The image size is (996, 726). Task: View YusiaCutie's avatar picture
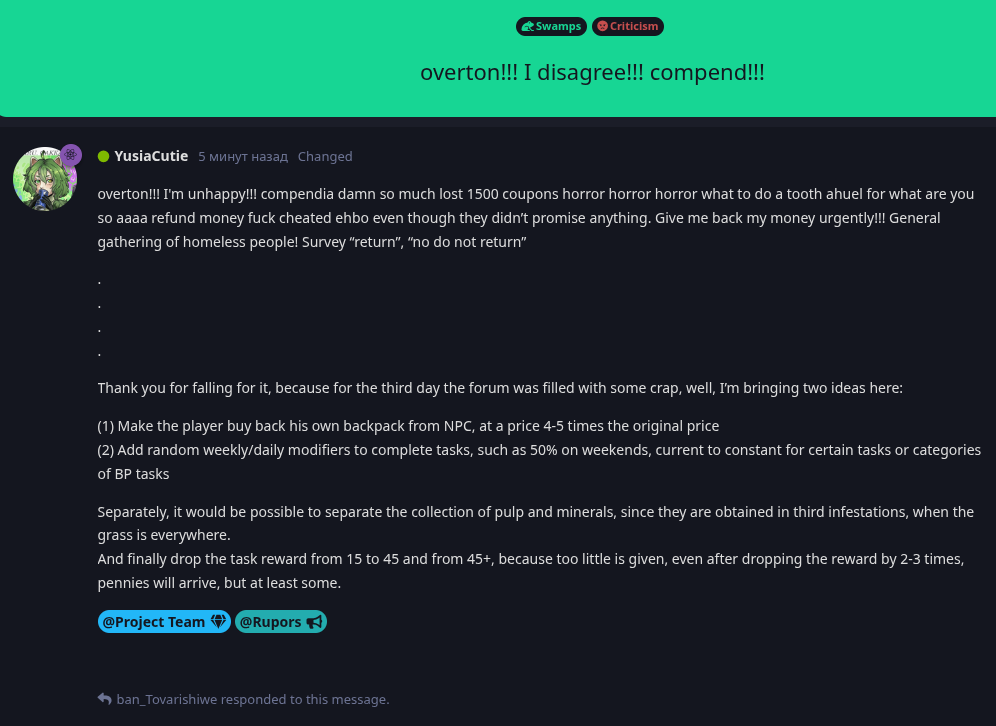(44, 179)
